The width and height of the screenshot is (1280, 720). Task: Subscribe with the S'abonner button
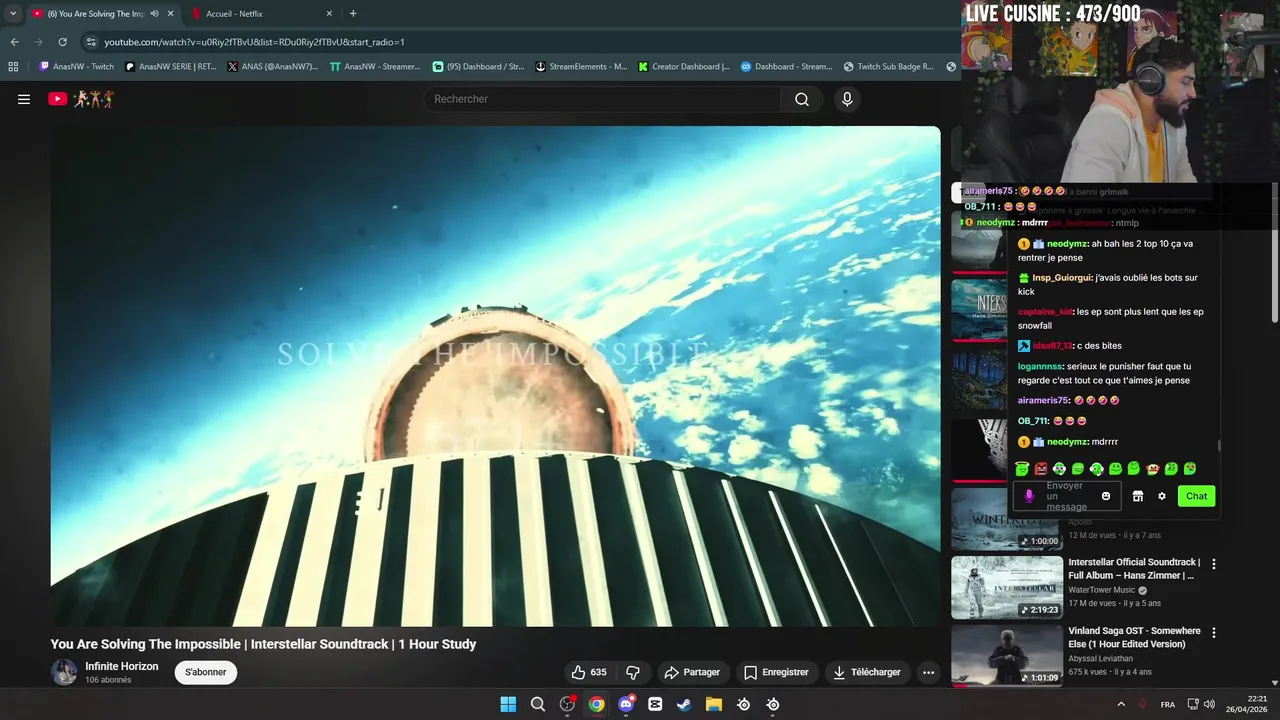click(x=206, y=672)
